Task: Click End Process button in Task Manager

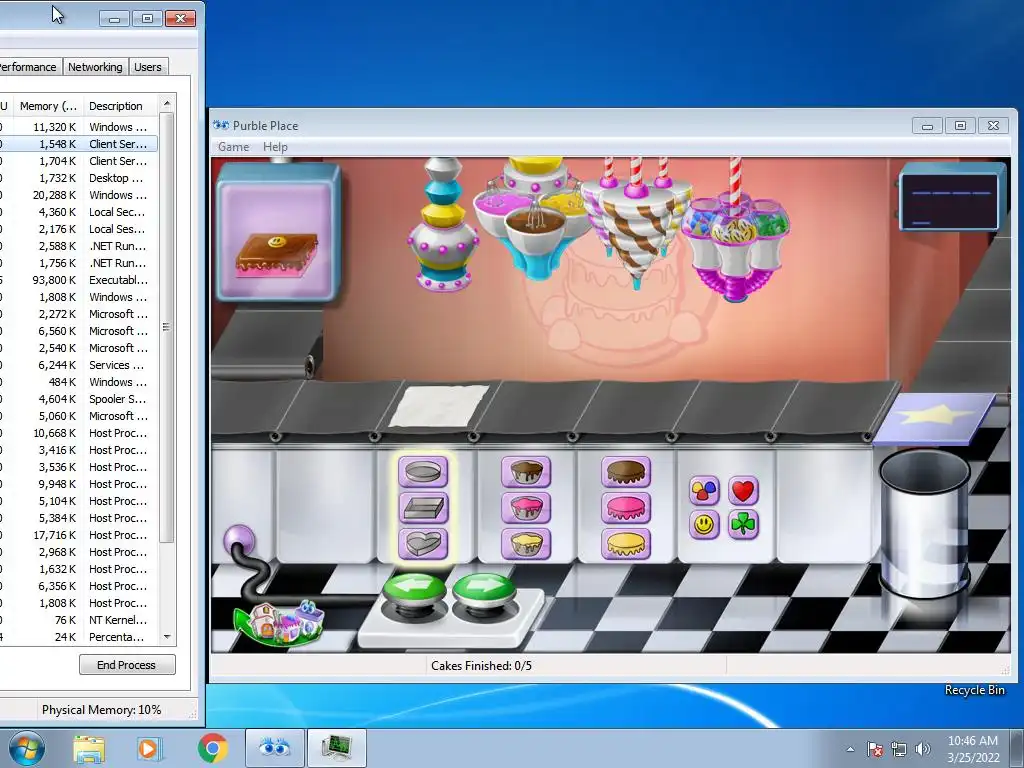Action: pos(127,665)
